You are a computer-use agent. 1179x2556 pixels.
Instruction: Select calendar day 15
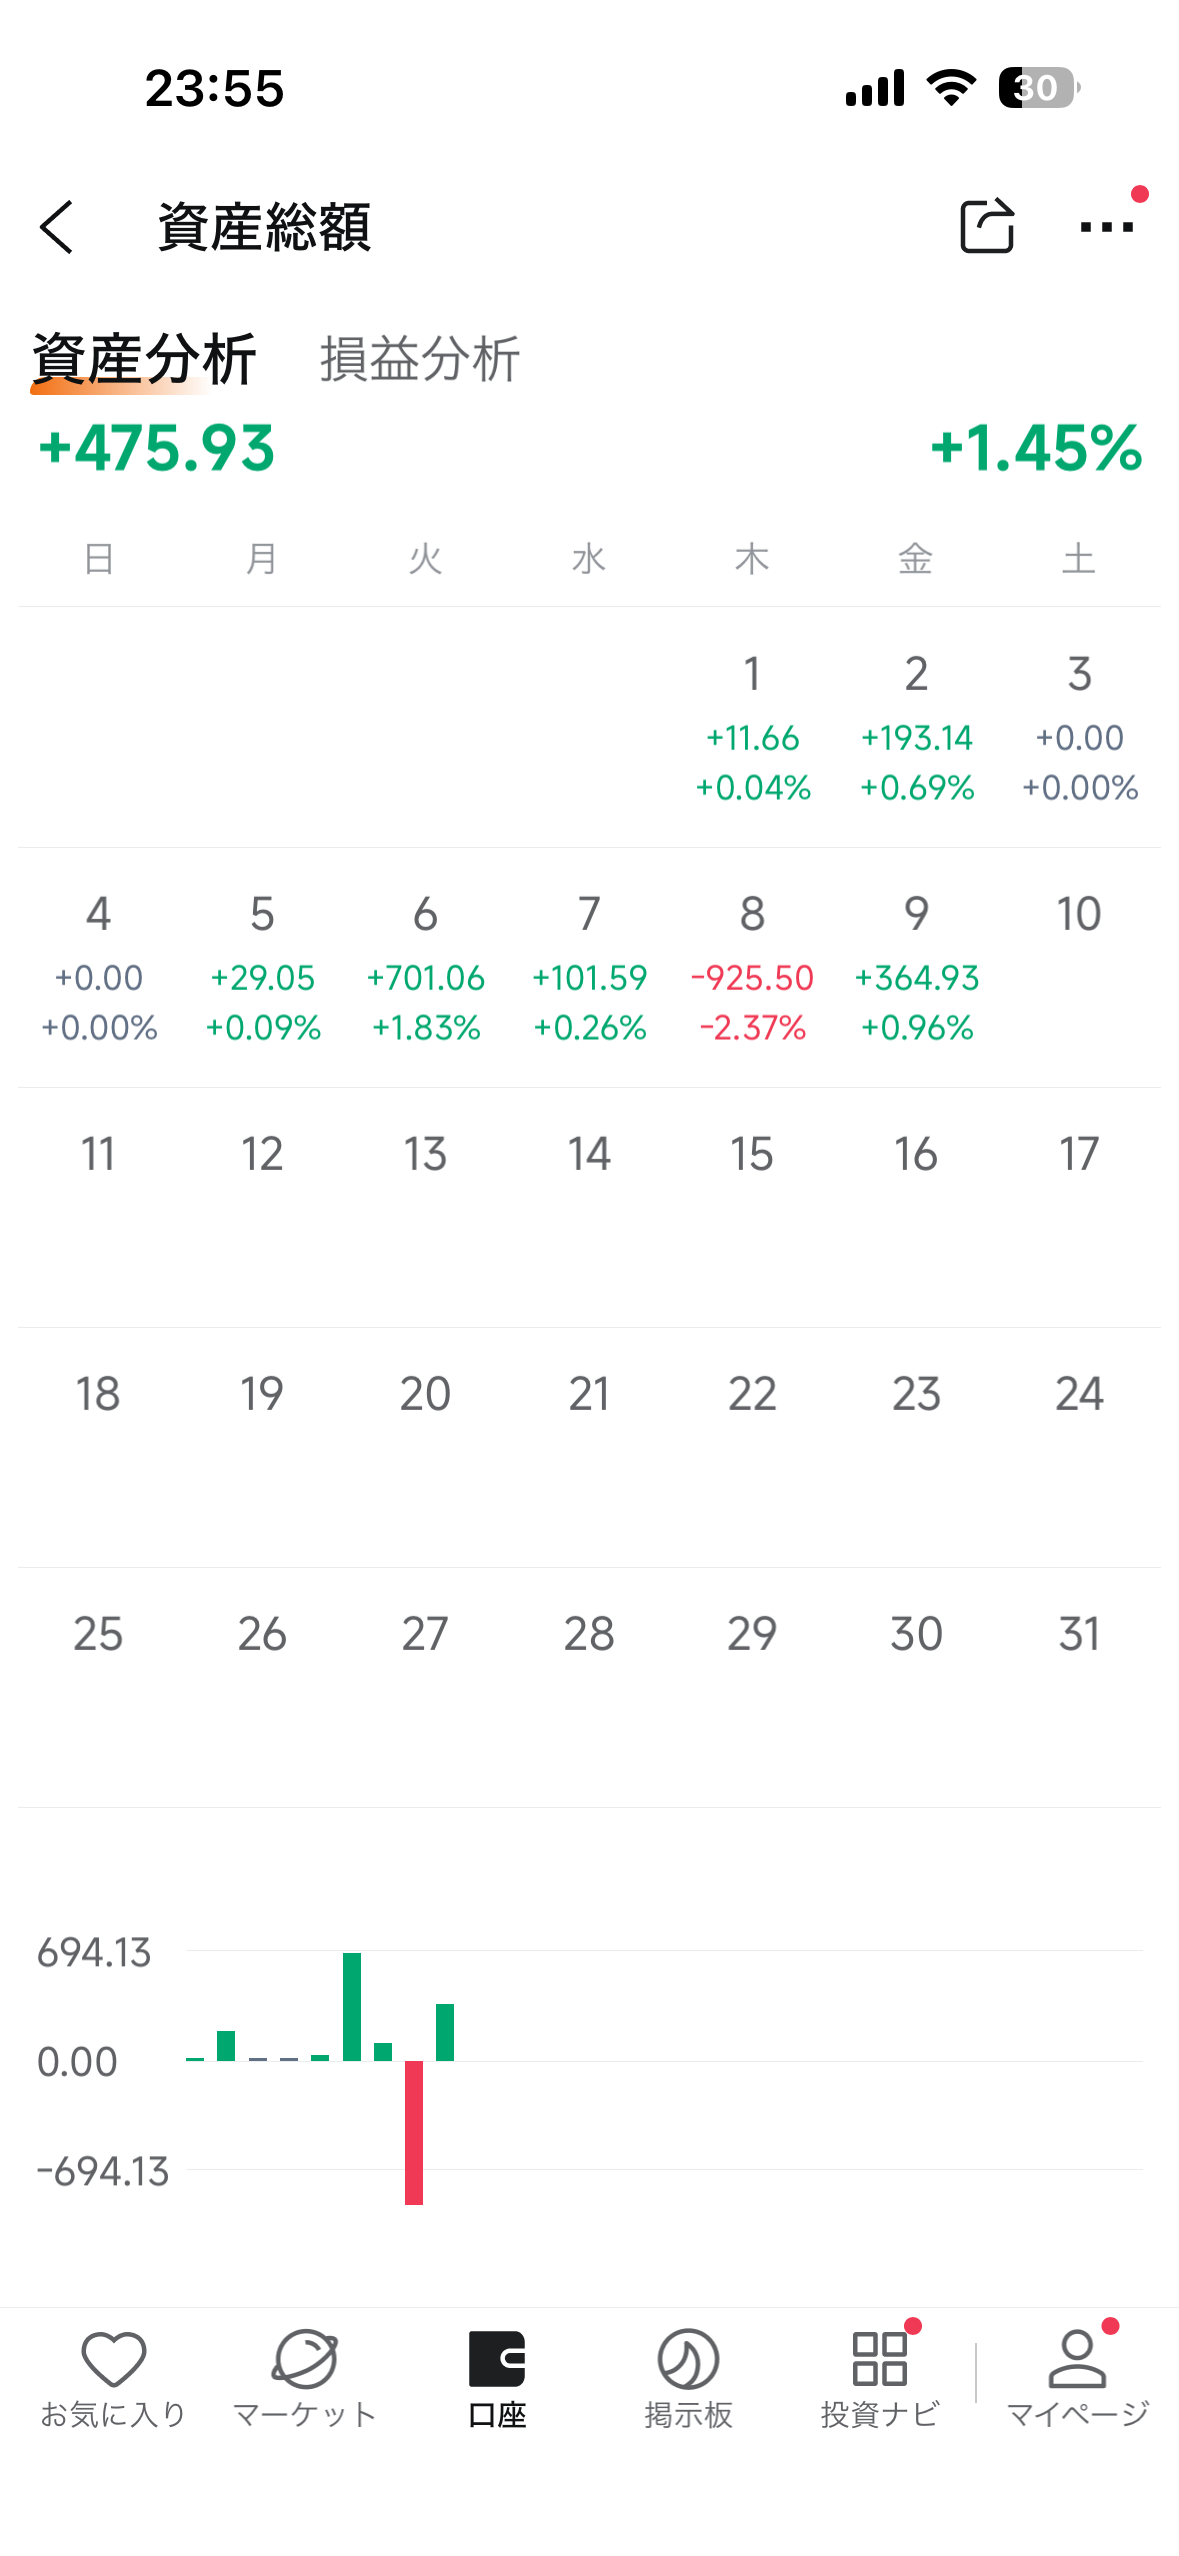(752, 1156)
